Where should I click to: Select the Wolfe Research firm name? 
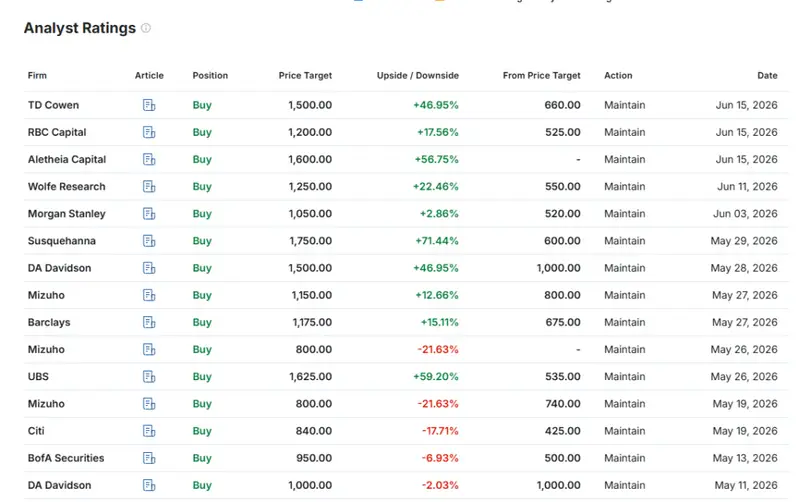[x=67, y=187]
